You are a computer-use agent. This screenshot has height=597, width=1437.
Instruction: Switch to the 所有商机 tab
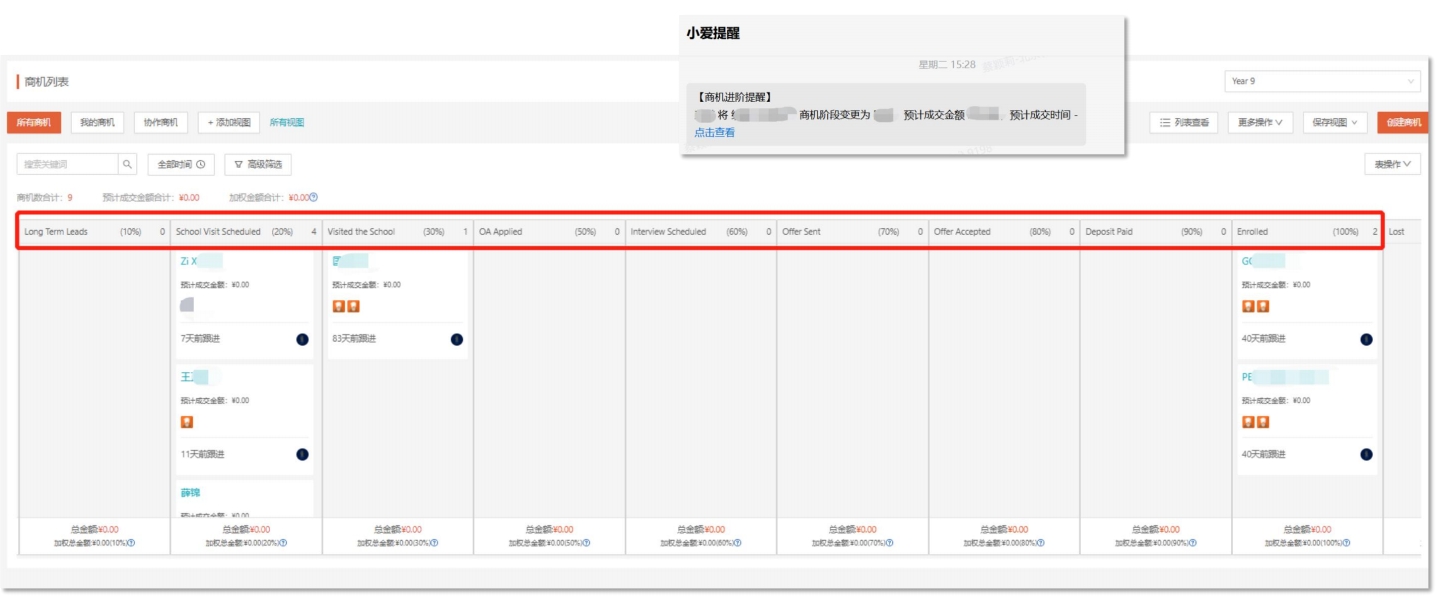tap(34, 122)
